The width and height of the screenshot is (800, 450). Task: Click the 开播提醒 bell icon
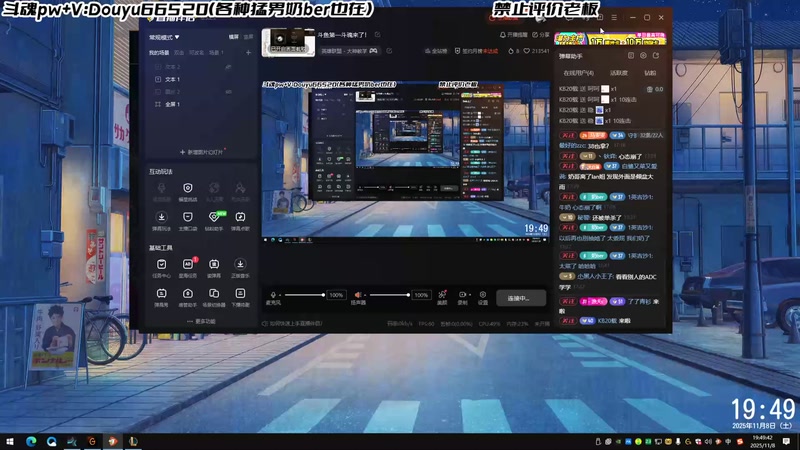click(x=503, y=35)
